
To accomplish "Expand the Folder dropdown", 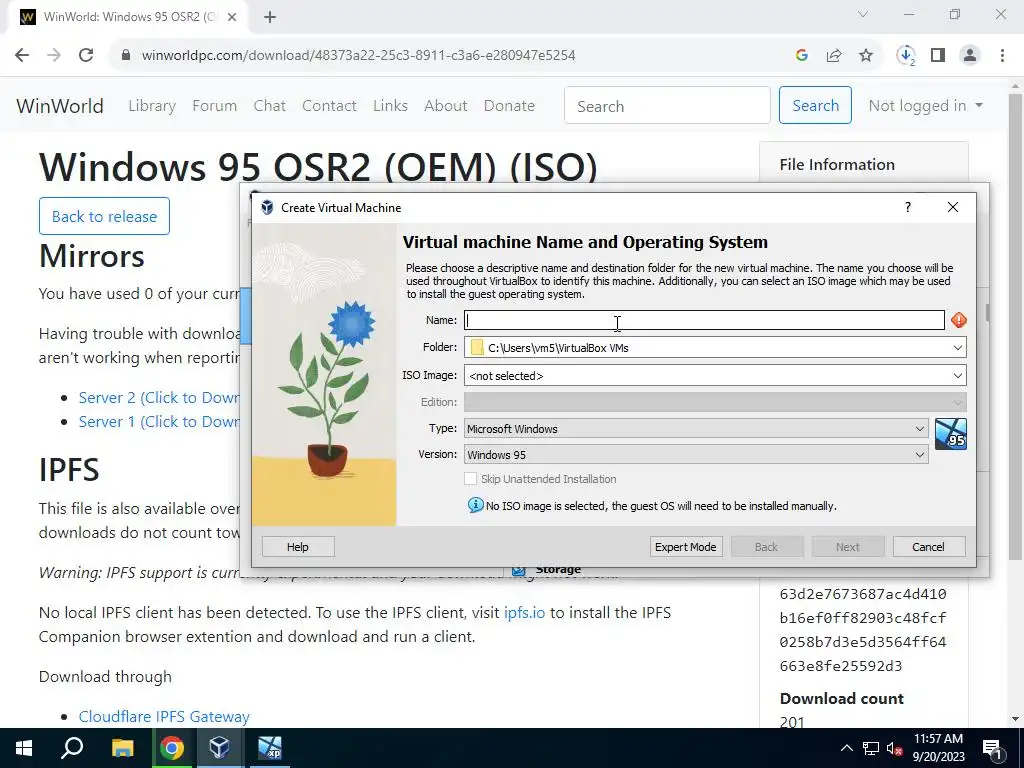I will pos(957,347).
